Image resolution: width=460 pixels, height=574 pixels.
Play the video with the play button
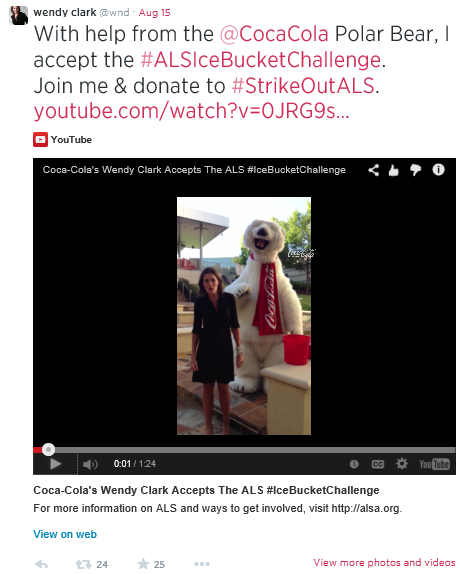[x=56, y=464]
